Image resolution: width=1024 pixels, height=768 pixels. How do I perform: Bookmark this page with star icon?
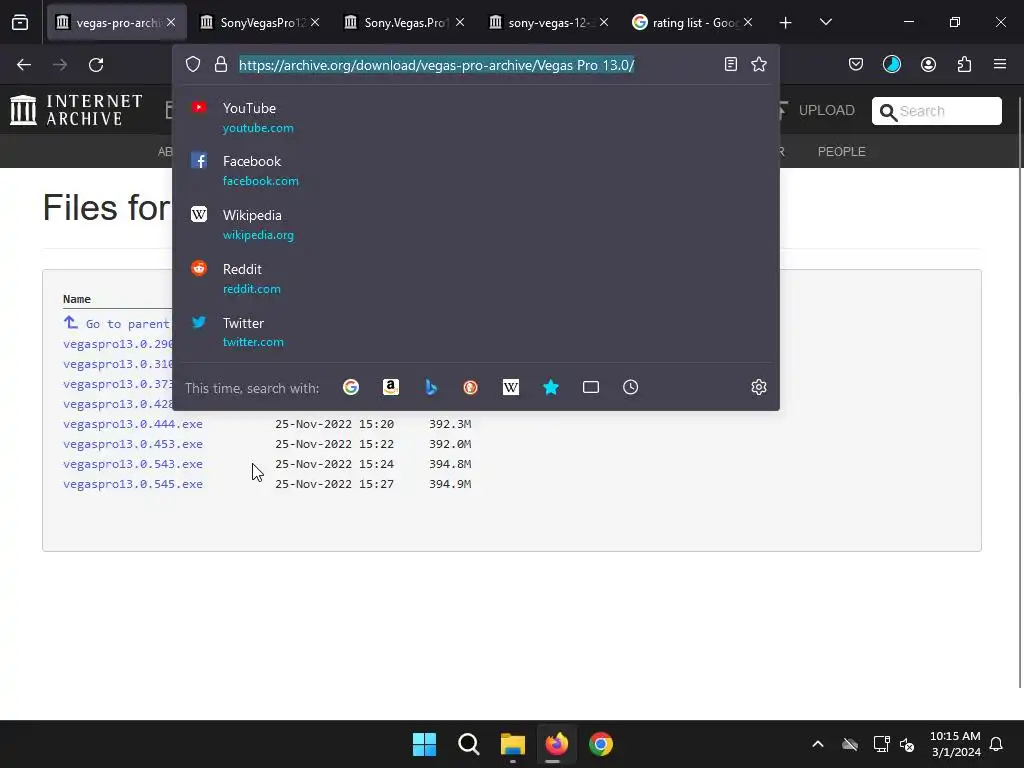tap(759, 64)
